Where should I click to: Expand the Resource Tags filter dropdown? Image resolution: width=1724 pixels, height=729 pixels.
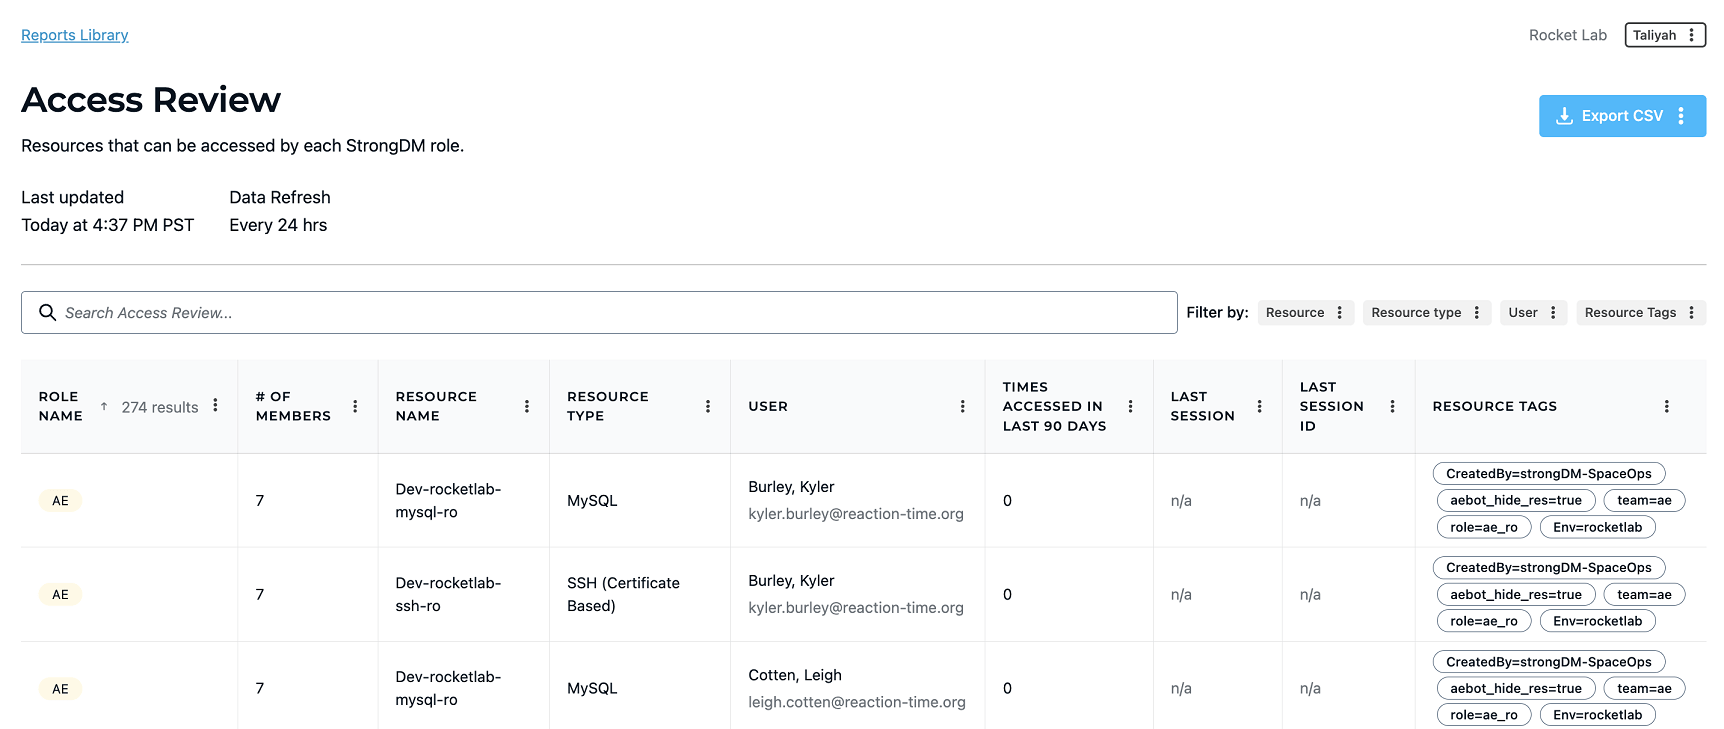[x=1640, y=313]
